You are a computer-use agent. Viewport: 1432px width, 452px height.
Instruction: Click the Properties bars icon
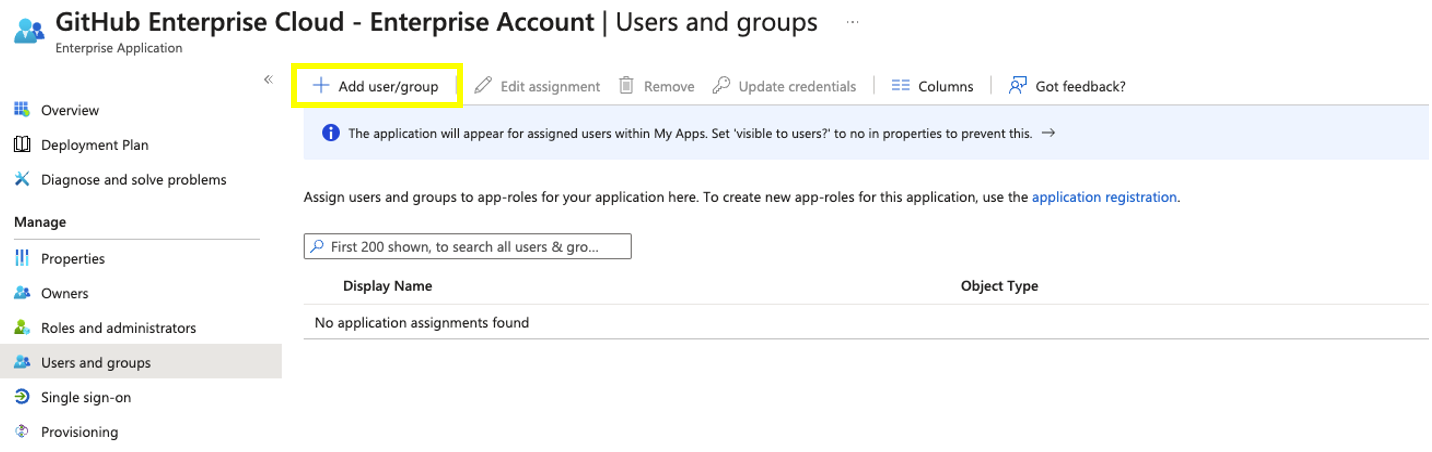coord(22,258)
